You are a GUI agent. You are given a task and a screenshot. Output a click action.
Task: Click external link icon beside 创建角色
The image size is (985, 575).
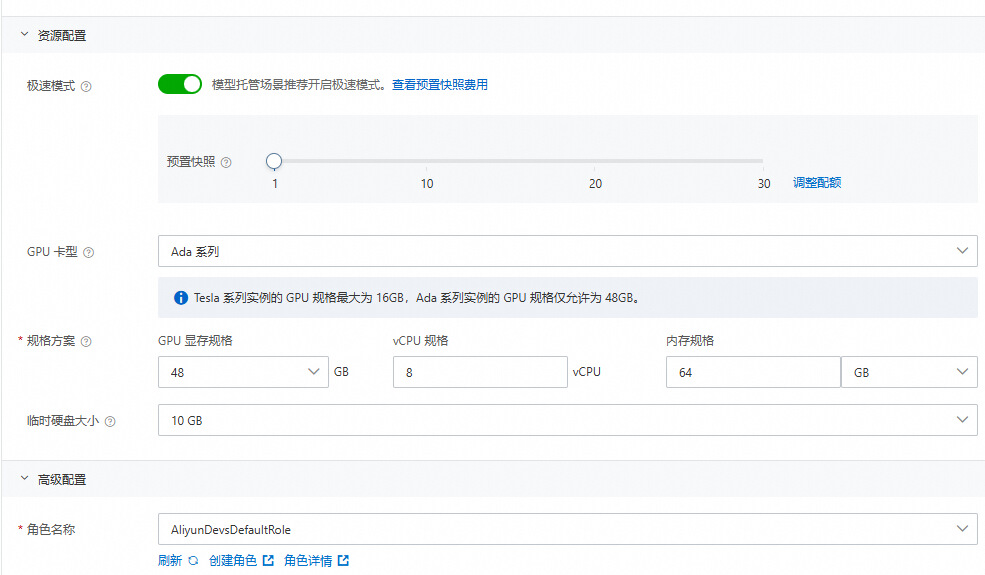point(268,561)
